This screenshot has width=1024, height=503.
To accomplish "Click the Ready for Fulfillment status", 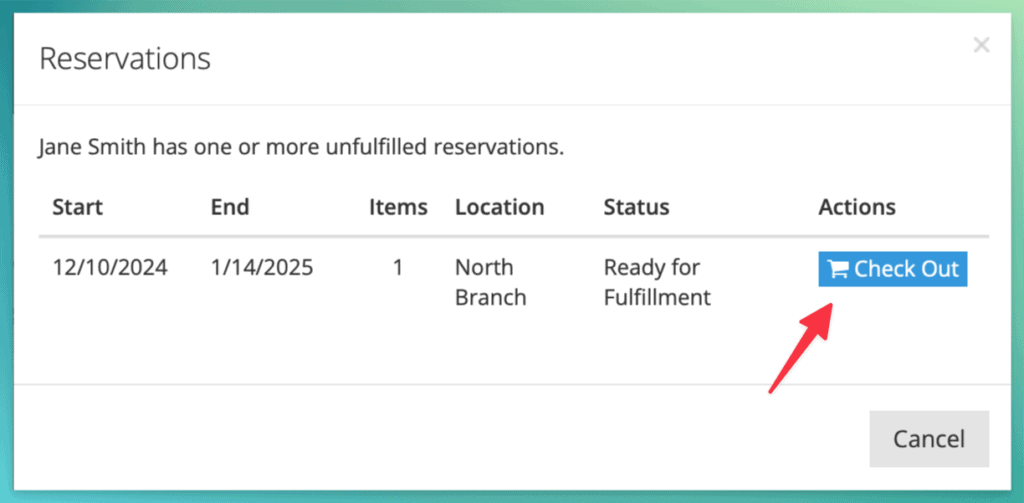I will 657,282.
